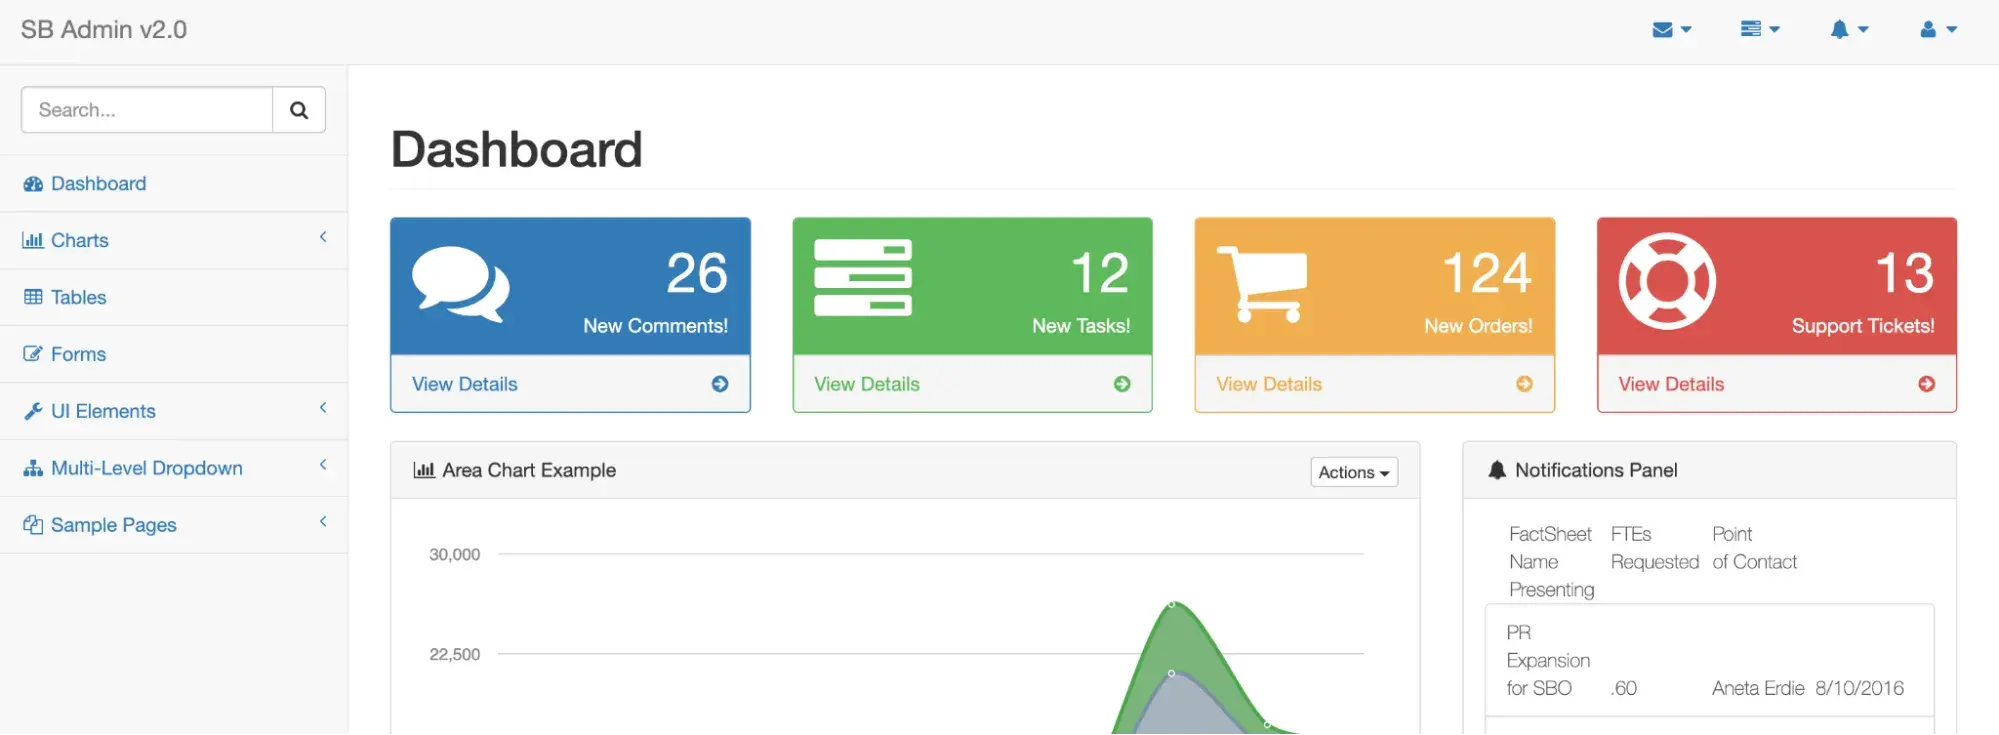Open Forms from the sidebar
The width and height of the screenshot is (1999, 735).
(x=78, y=354)
